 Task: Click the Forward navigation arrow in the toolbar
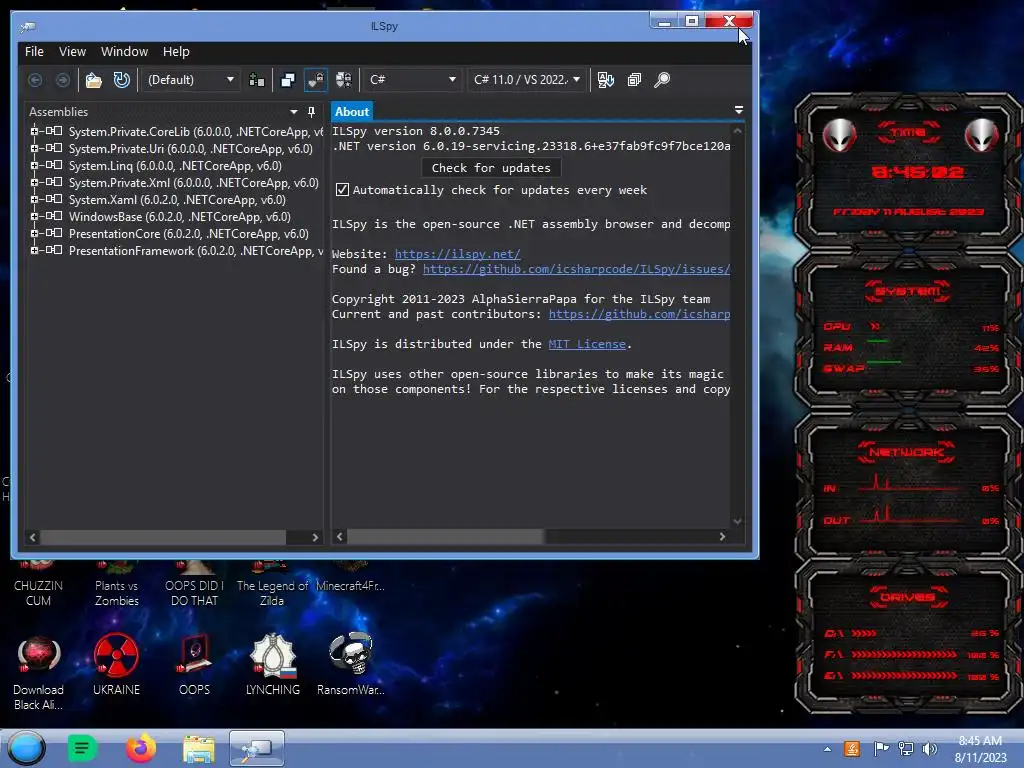pyautogui.click(x=63, y=80)
